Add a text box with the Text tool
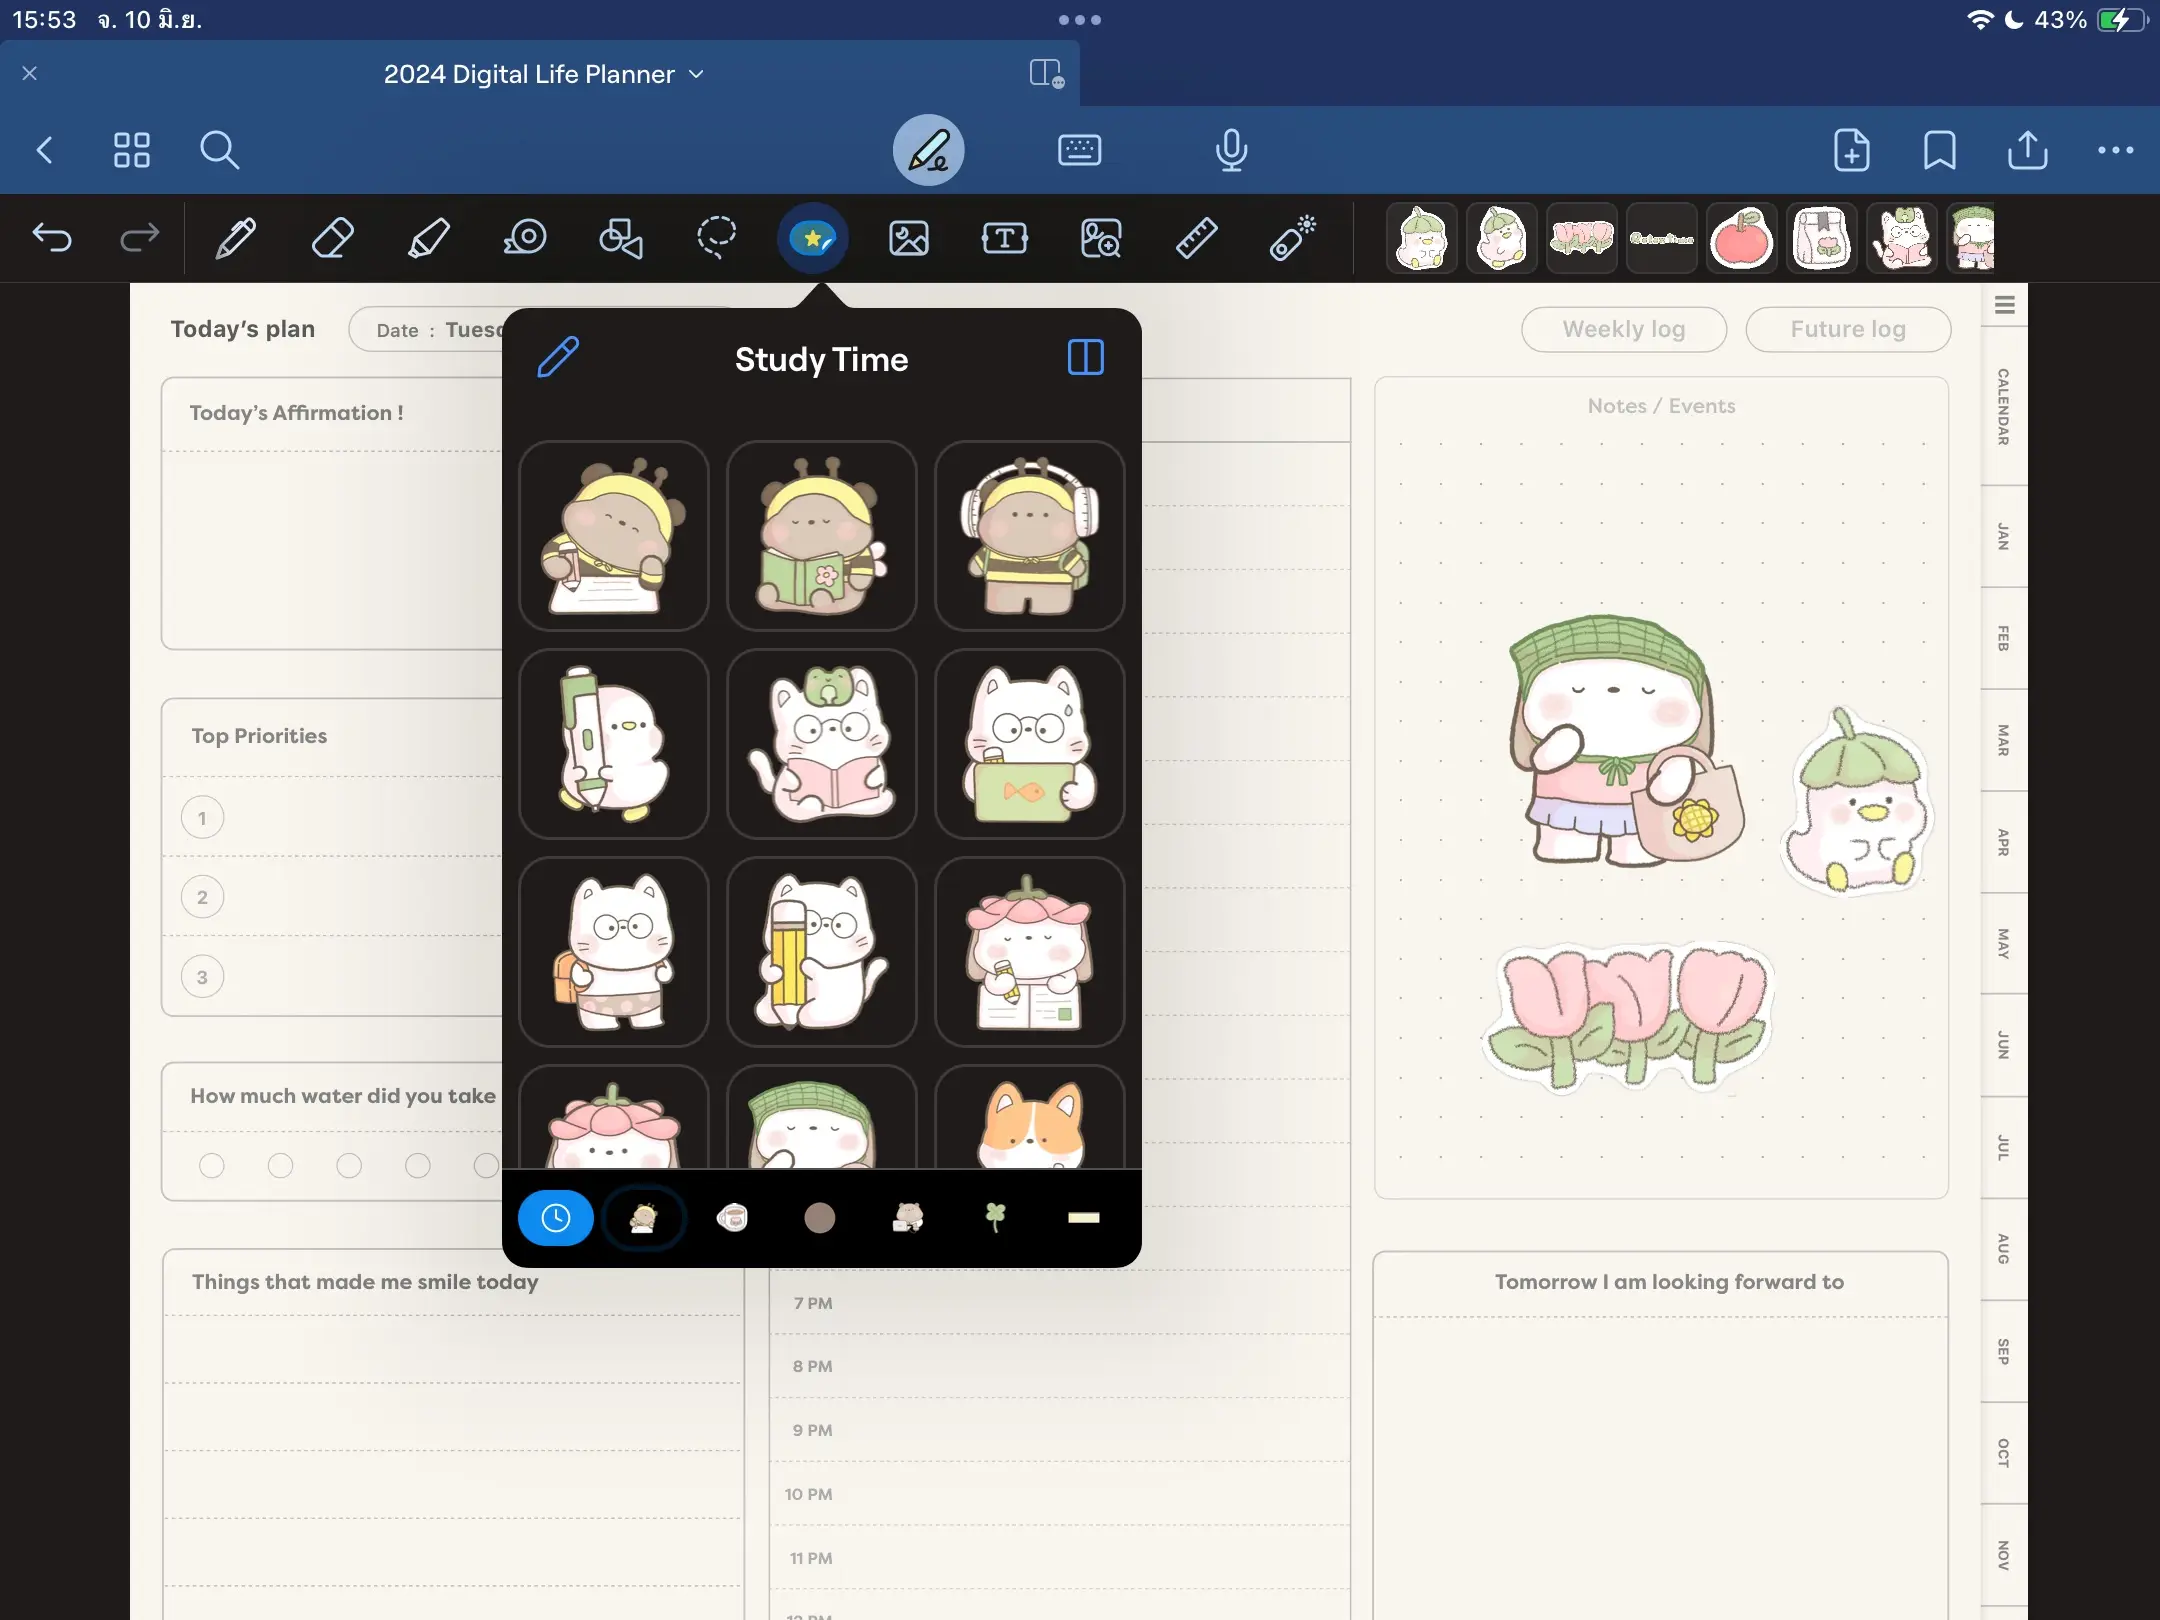Screen dimensions: 2160x1620 click(1005, 238)
